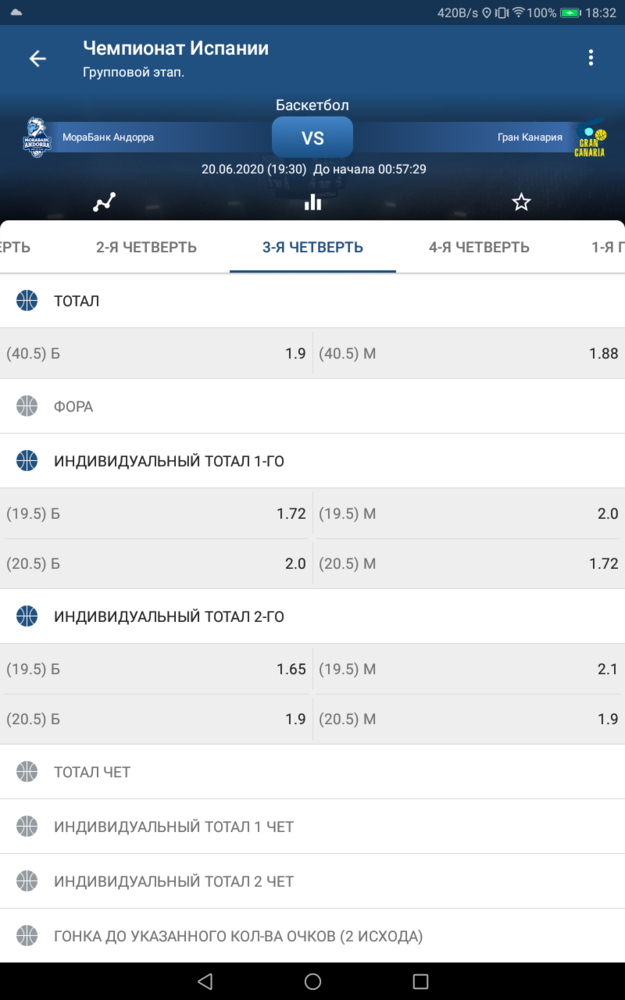Select total (40.5) М odds 1.88
Image resolution: width=625 pixels, height=1000 pixels.
469,353
